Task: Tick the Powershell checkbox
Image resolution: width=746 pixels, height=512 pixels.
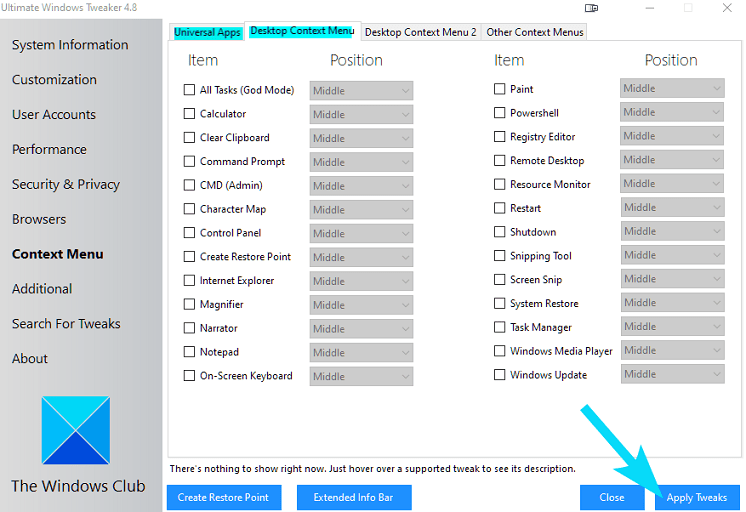Action: coord(500,113)
